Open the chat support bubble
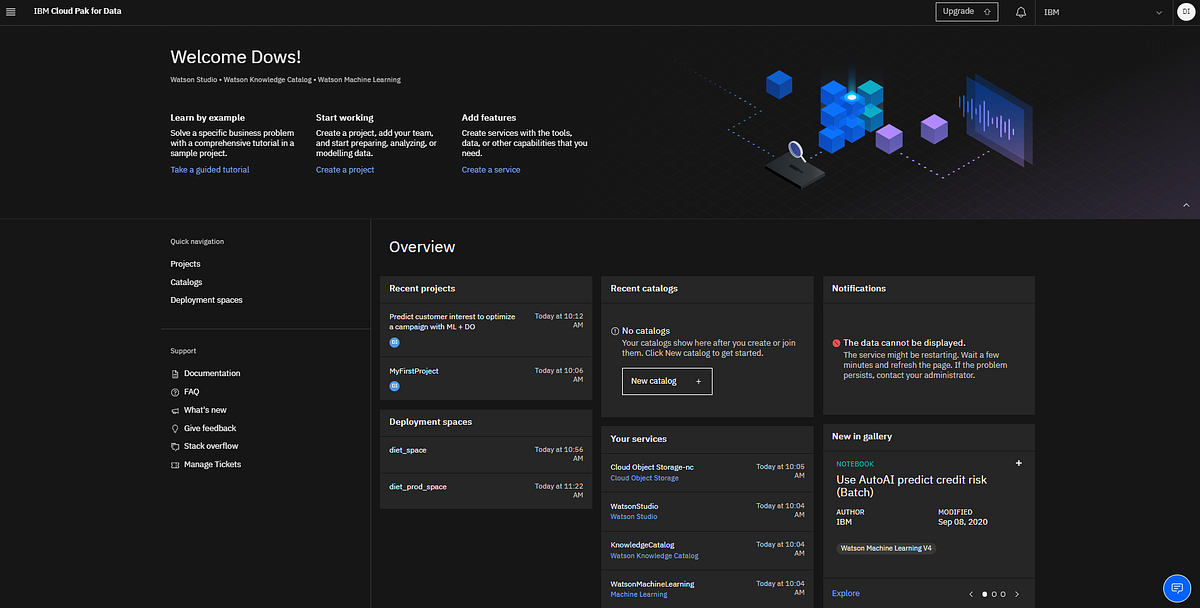This screenshot has height=608, width=1200. click(x=1176, y=588)
